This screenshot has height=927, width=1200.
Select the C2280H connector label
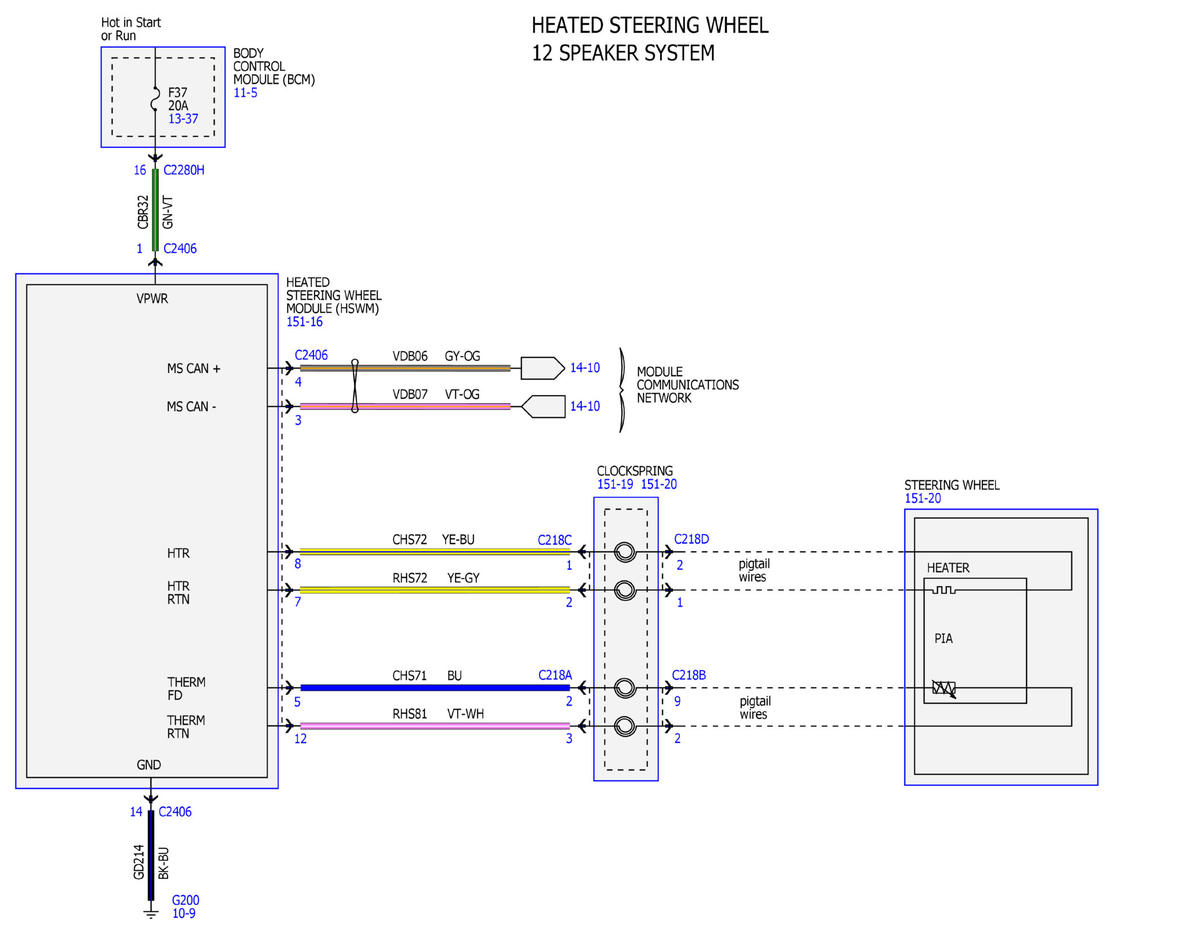click(184, 170)
